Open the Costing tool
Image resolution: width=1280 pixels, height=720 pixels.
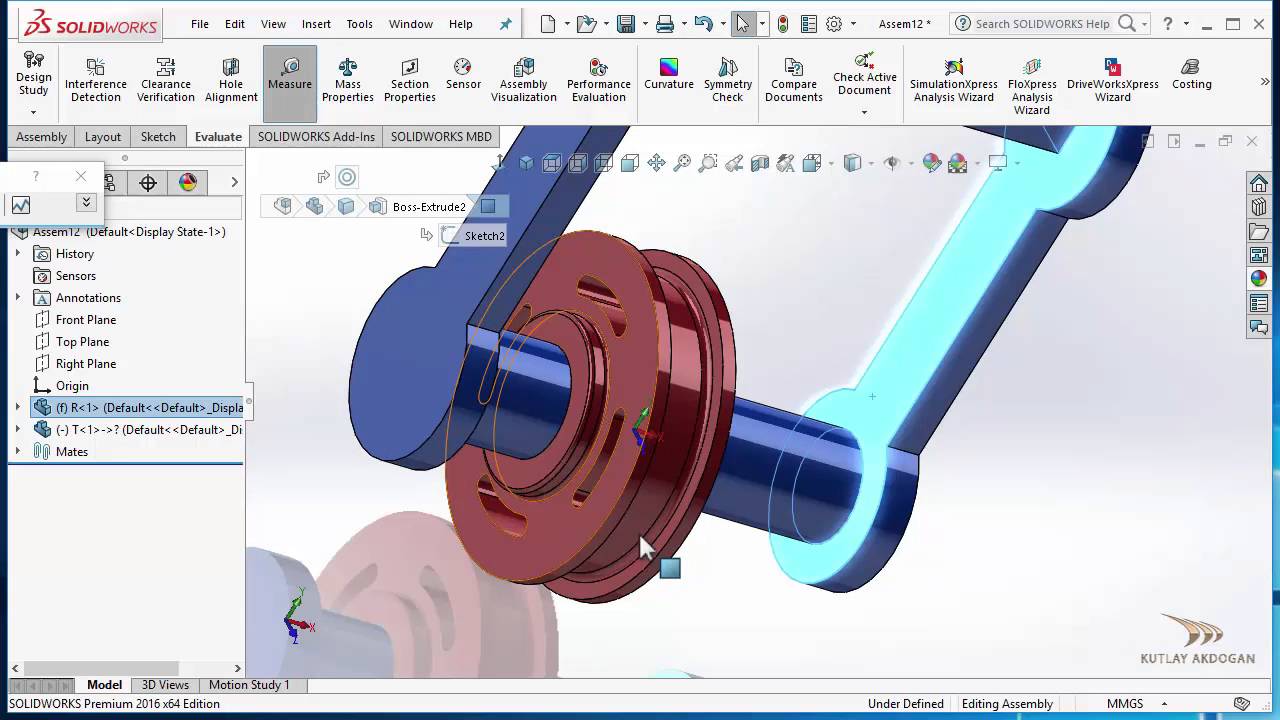(x=1192, y=73)
